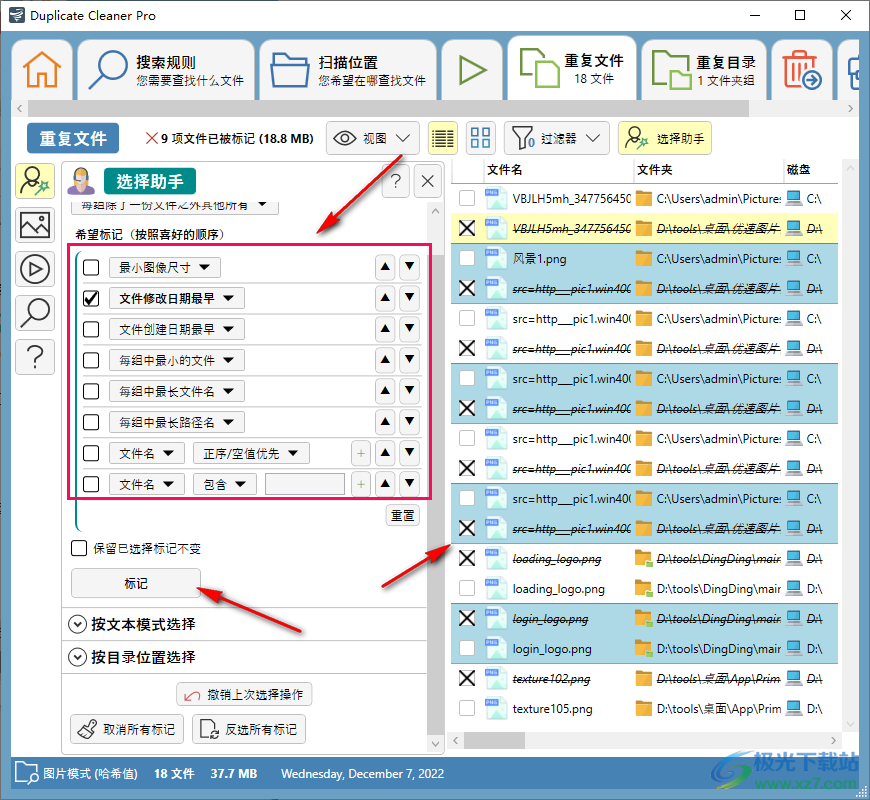Go to the Home tab icon
Image resolution: width=870 pixels, height=800 pixels.
tap(42, 70)
